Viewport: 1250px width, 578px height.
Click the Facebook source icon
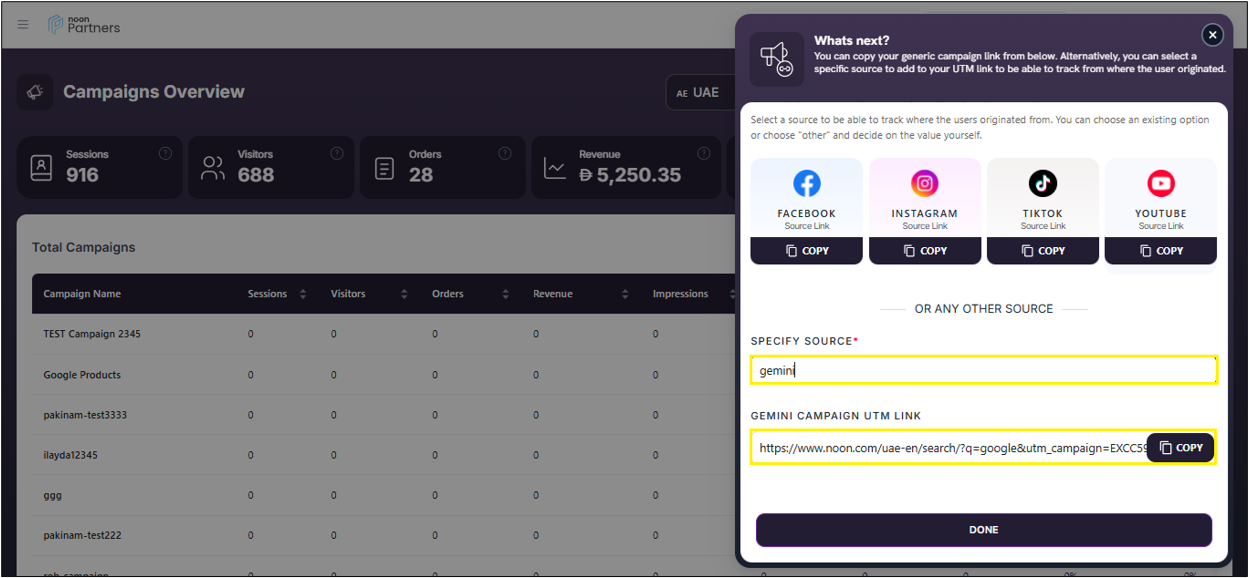point(806,183)
